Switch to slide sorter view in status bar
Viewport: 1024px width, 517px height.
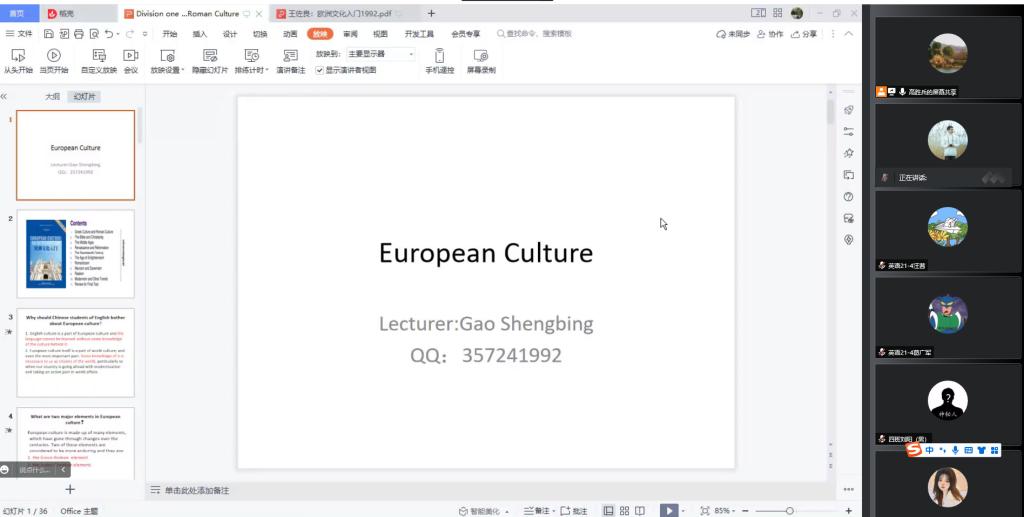click(x=625, y=510)
